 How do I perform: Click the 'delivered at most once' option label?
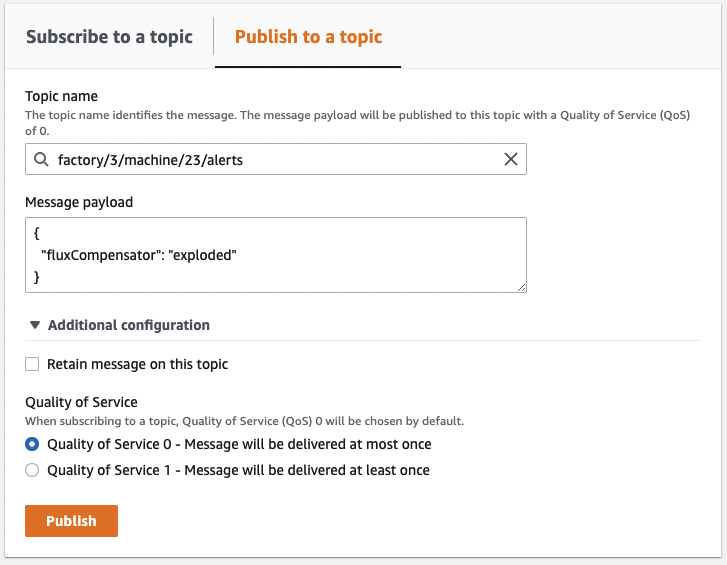click(239, 444)
